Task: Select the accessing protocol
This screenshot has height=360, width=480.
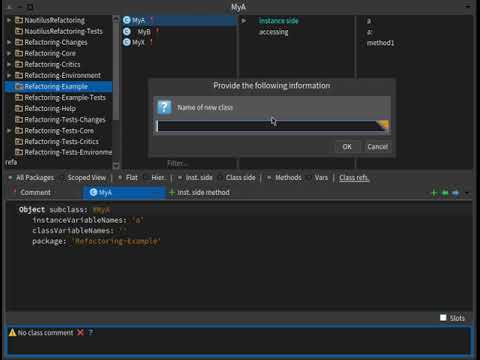Action: (x=273, y=32)
